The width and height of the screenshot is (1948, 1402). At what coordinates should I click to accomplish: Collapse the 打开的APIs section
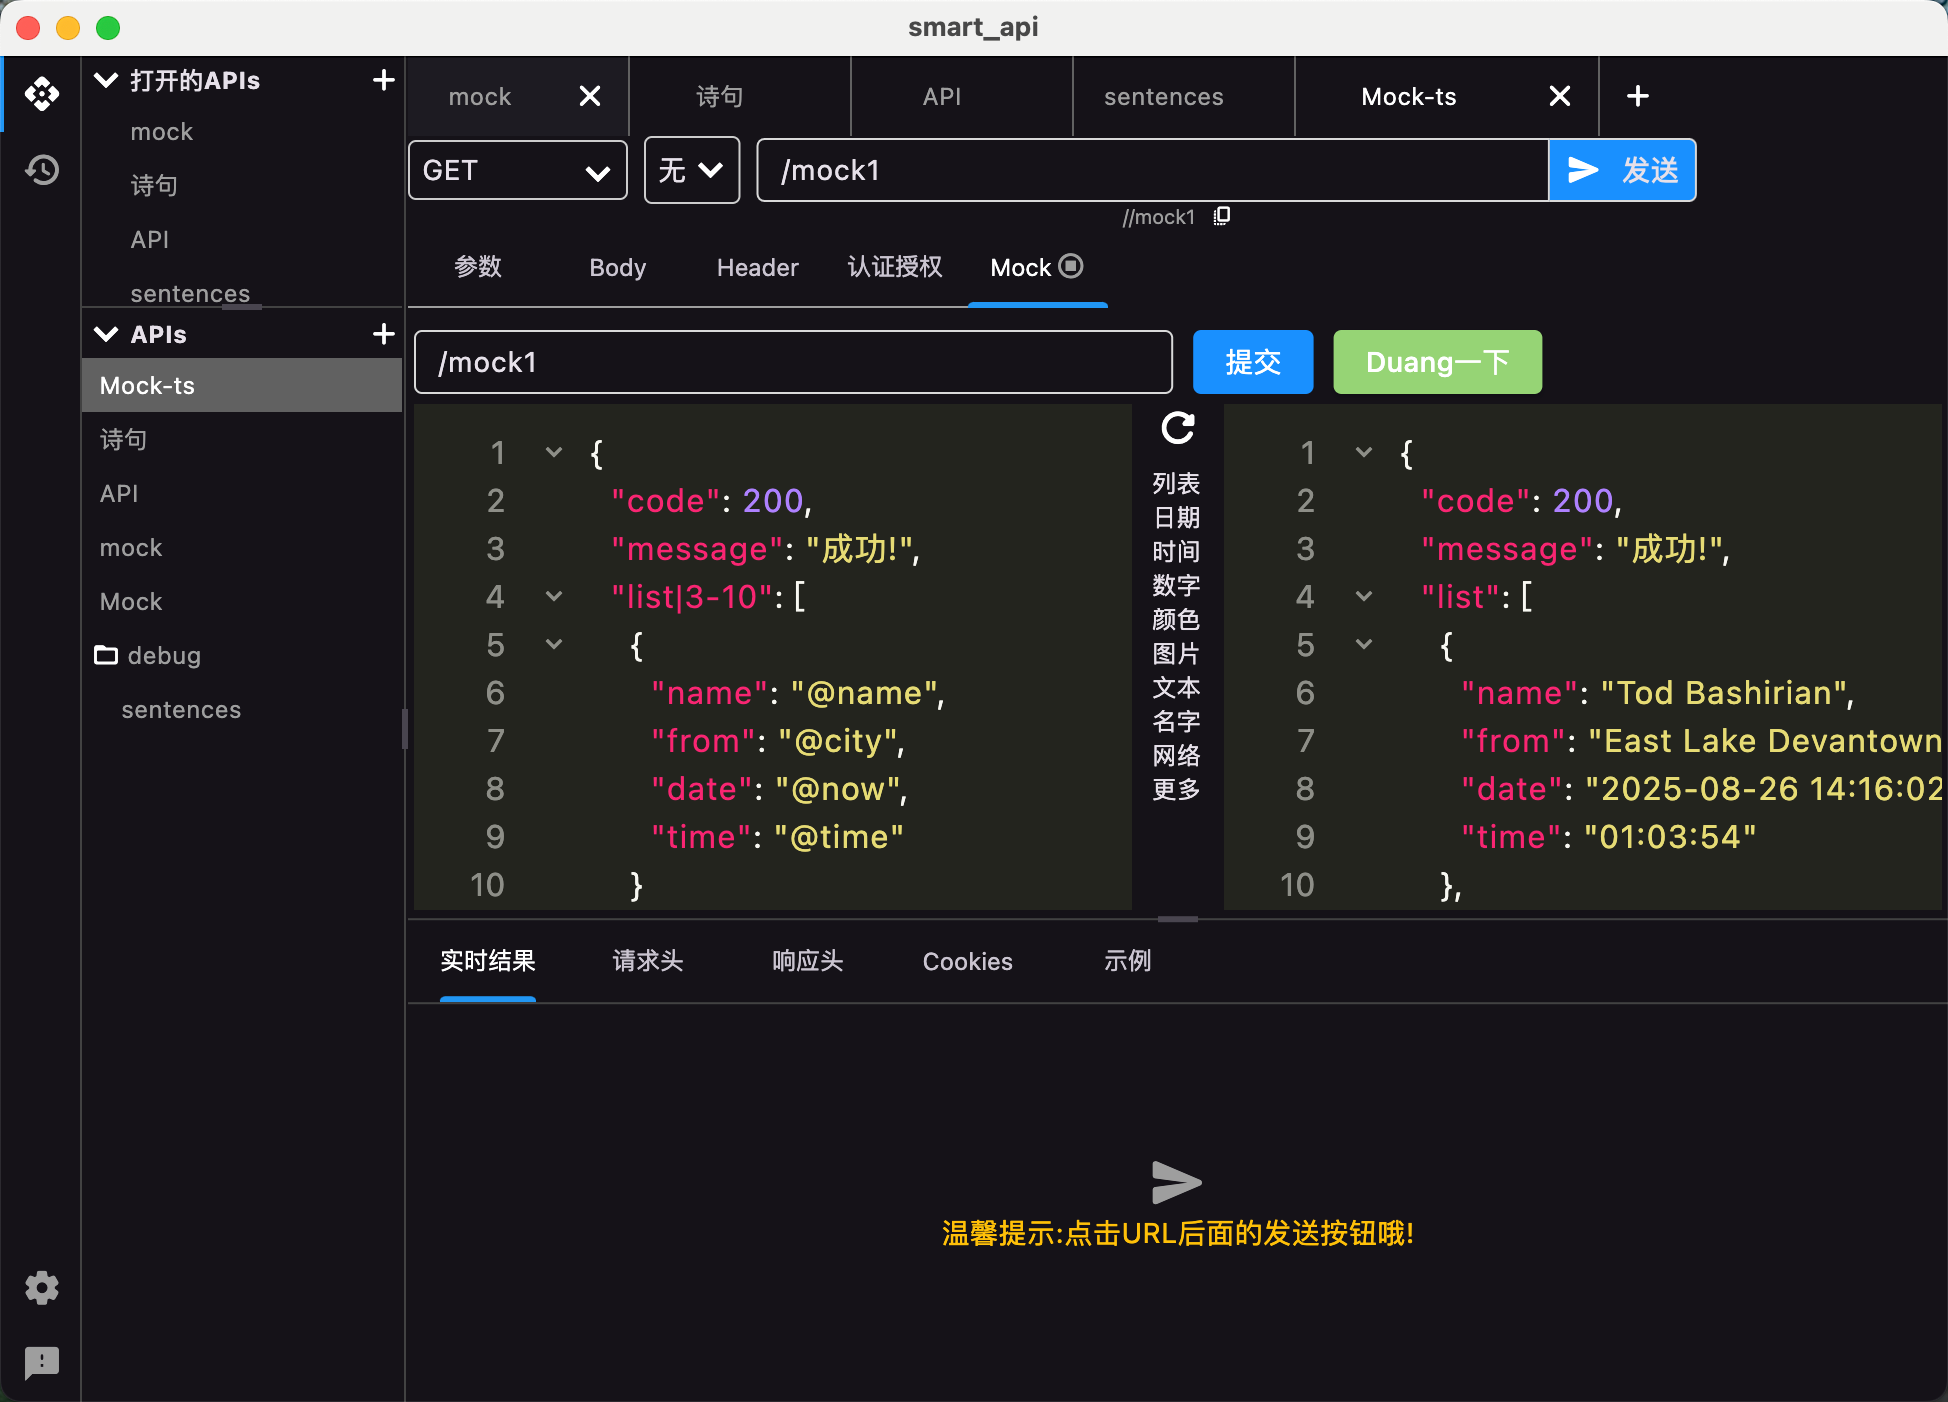pyautogui.click(x=106, y=80)
